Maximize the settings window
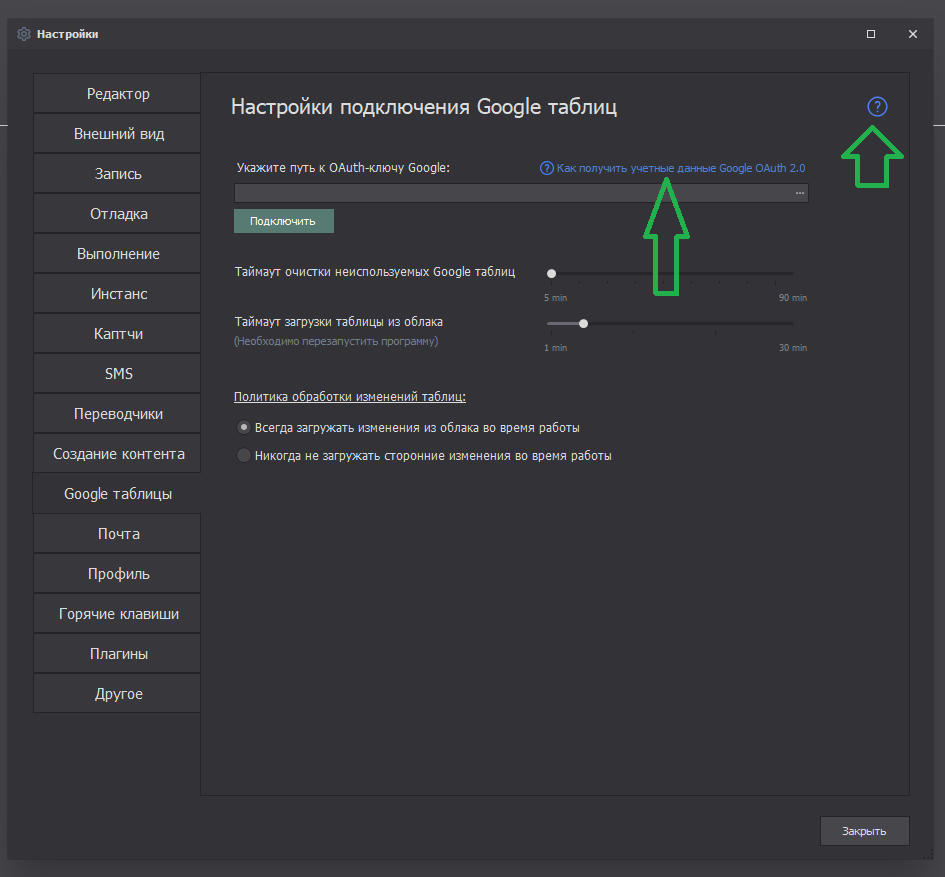The width and height of the screenshot is (945, 877). [x=871, y=34]
